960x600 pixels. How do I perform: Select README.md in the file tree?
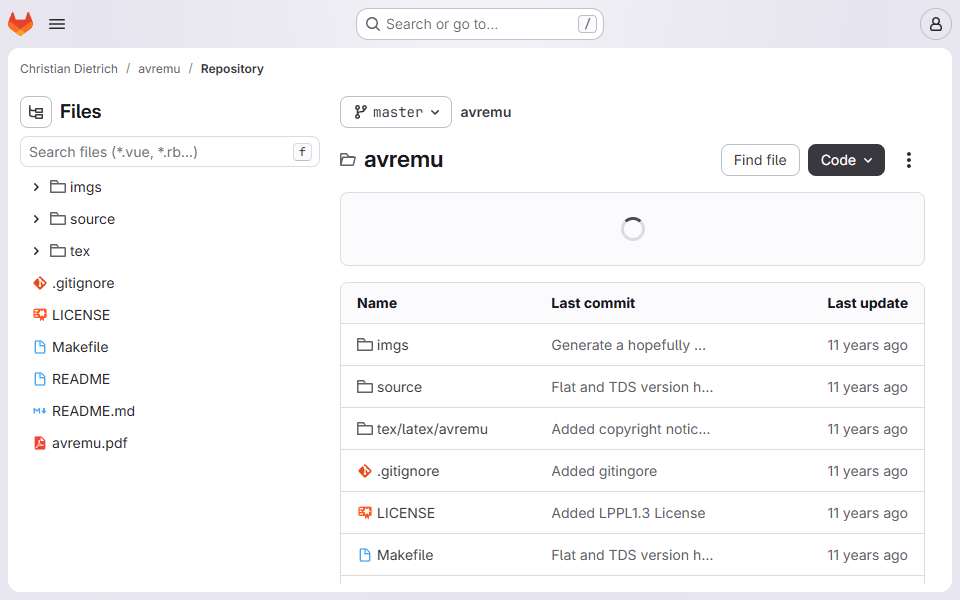pos(93,411)
